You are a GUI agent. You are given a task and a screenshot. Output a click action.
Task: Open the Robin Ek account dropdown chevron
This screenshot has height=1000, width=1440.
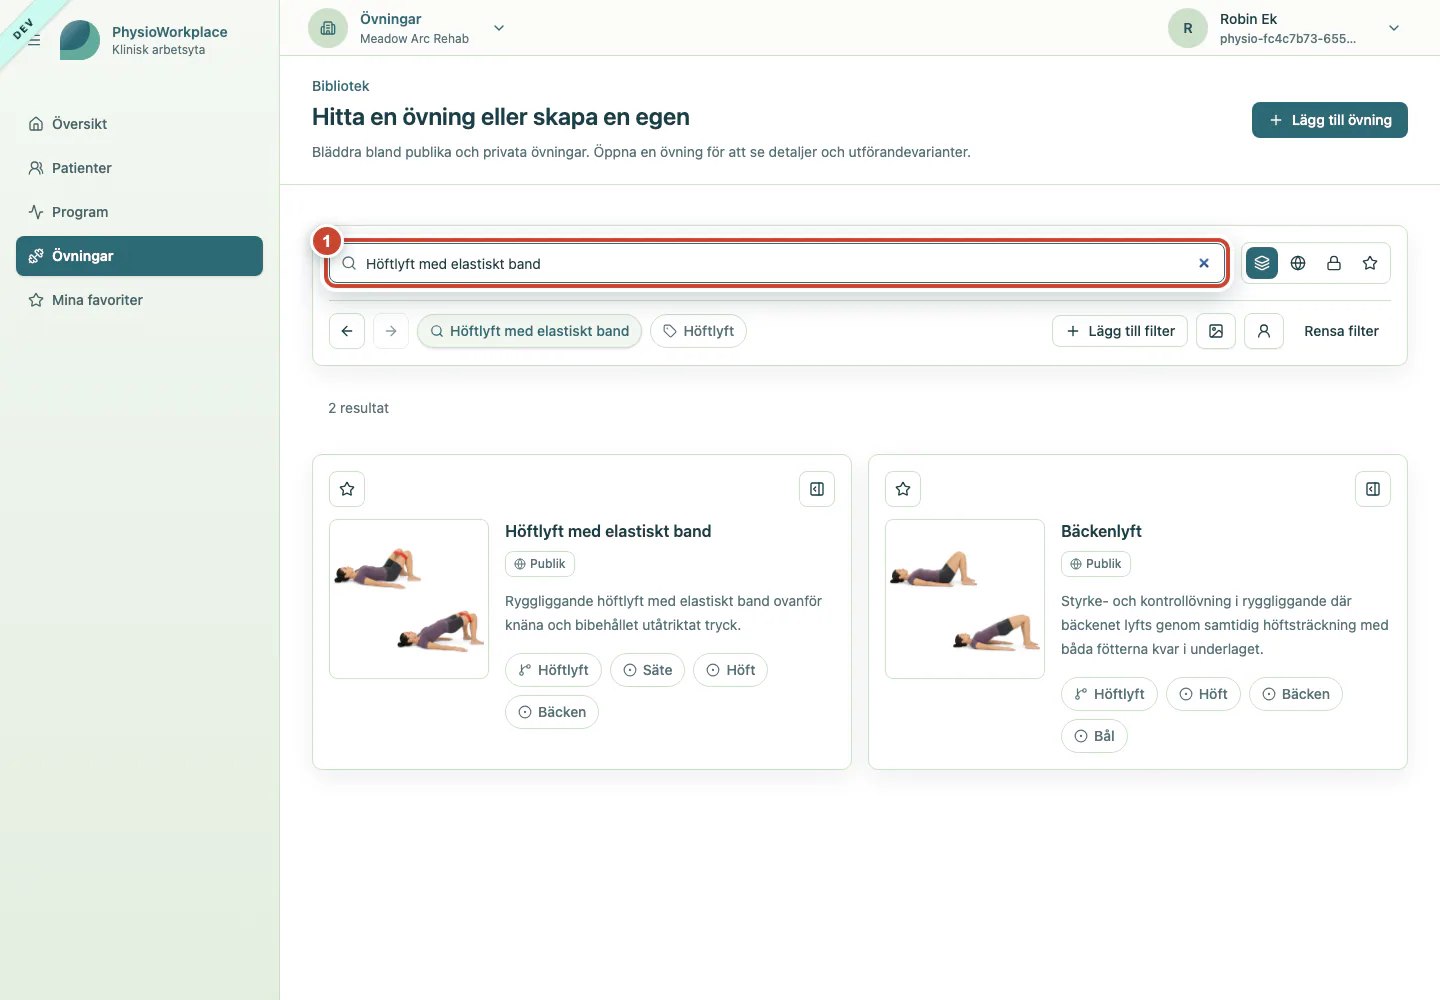(x=1394, y=28)
